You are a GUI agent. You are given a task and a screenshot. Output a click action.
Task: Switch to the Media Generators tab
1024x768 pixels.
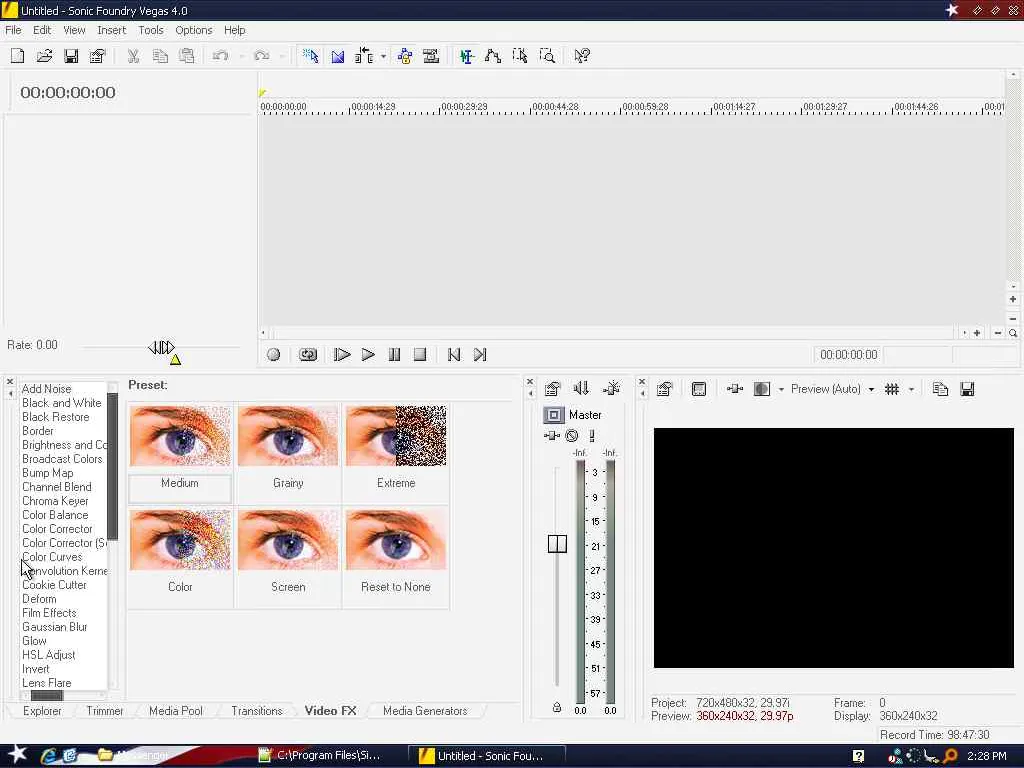coord(425,711)
